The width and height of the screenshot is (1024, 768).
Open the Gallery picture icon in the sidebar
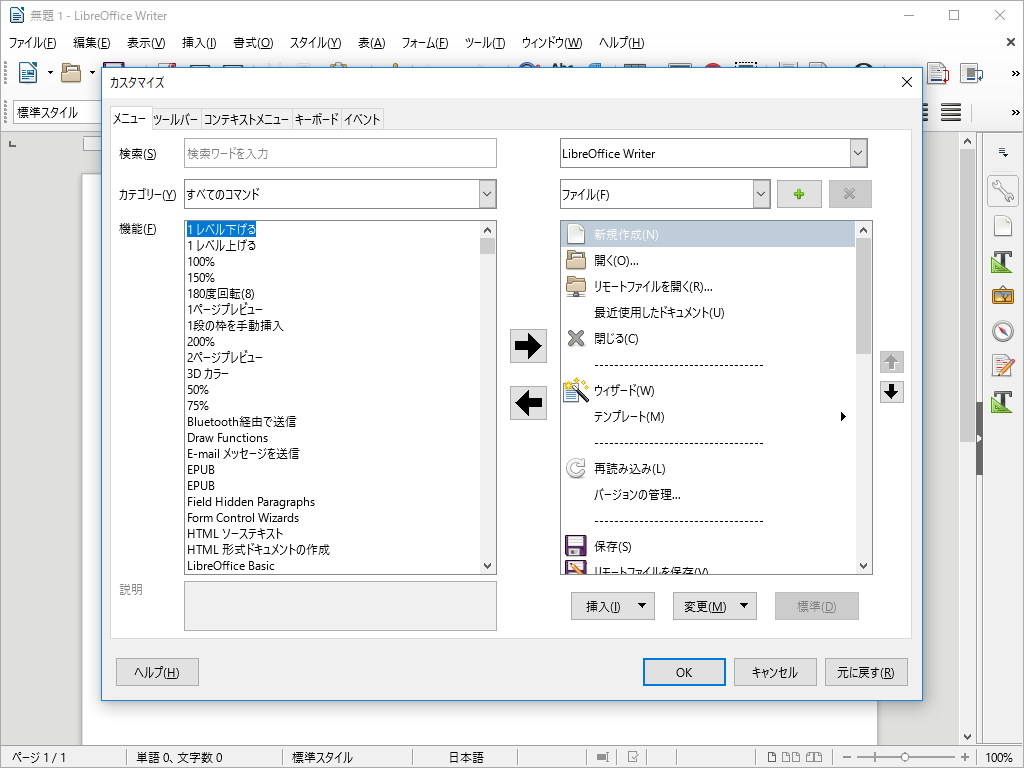click(1002, 296)
